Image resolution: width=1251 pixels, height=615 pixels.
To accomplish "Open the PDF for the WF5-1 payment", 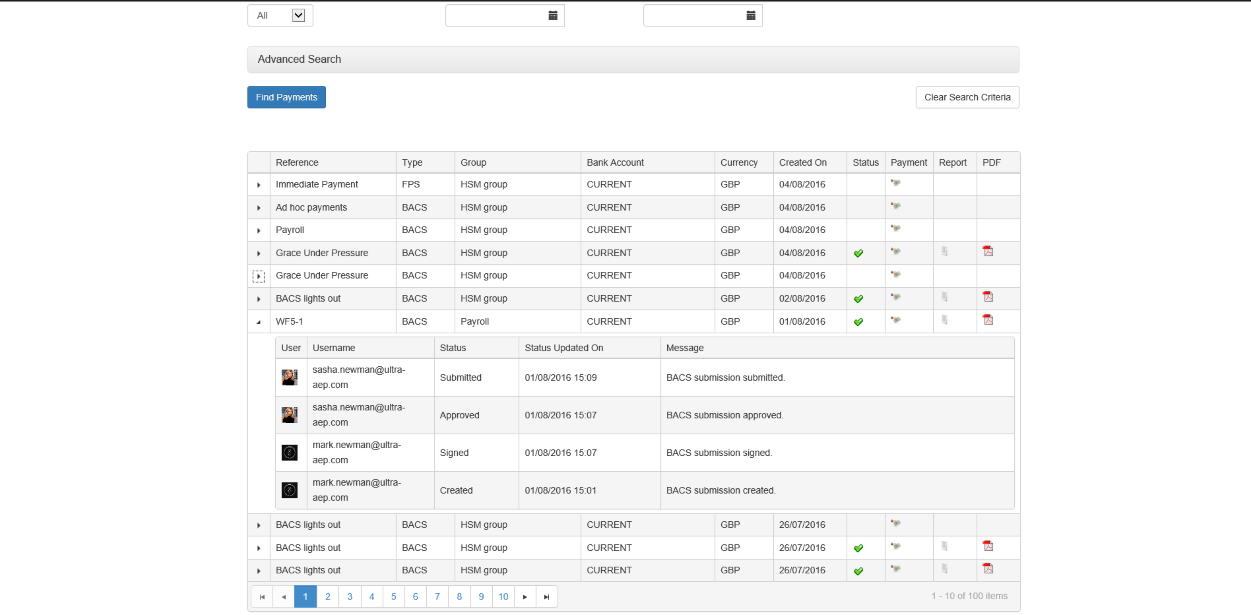I will point(988,320).
